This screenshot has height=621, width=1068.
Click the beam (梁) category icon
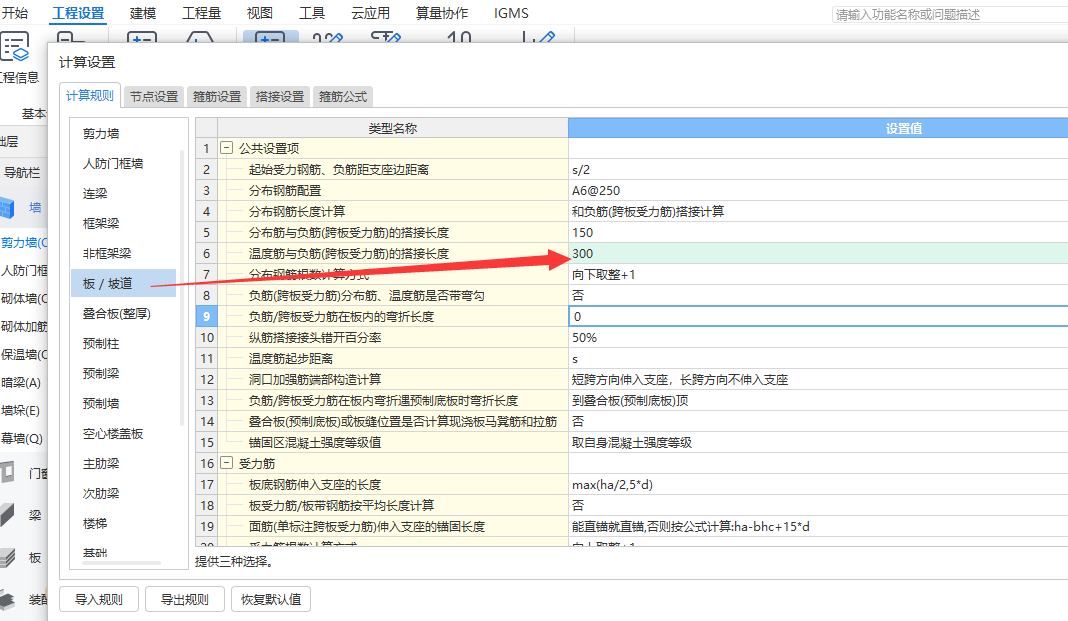coord(10,515)
